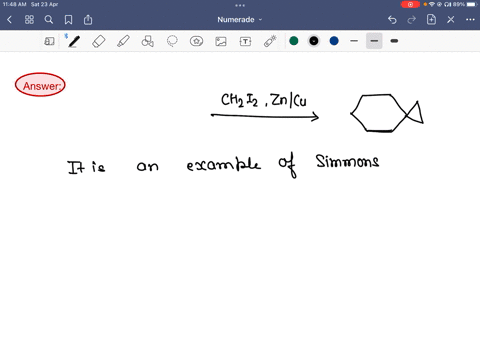480x360 pixels.
Task: Tap the three dots multitasking control
Action: tap(240, 5)
